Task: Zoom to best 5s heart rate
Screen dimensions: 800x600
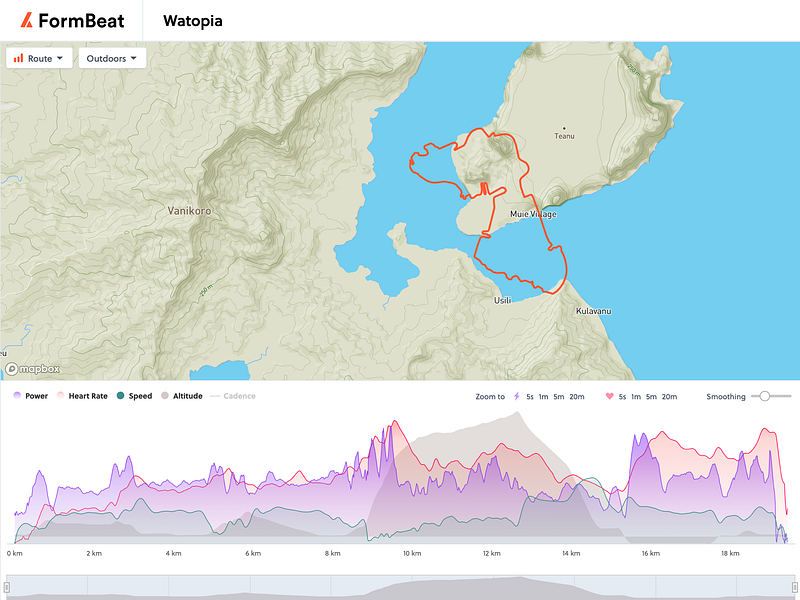Action: click(622, 396)
